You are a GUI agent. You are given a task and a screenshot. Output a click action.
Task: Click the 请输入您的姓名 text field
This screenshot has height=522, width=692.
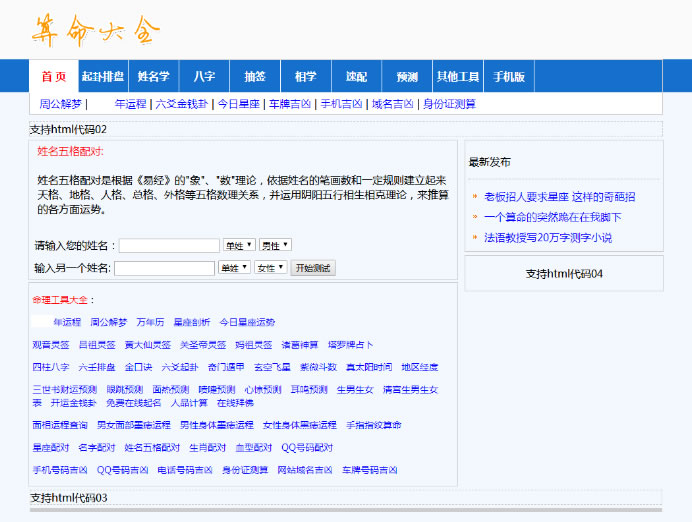coord(169,245)
